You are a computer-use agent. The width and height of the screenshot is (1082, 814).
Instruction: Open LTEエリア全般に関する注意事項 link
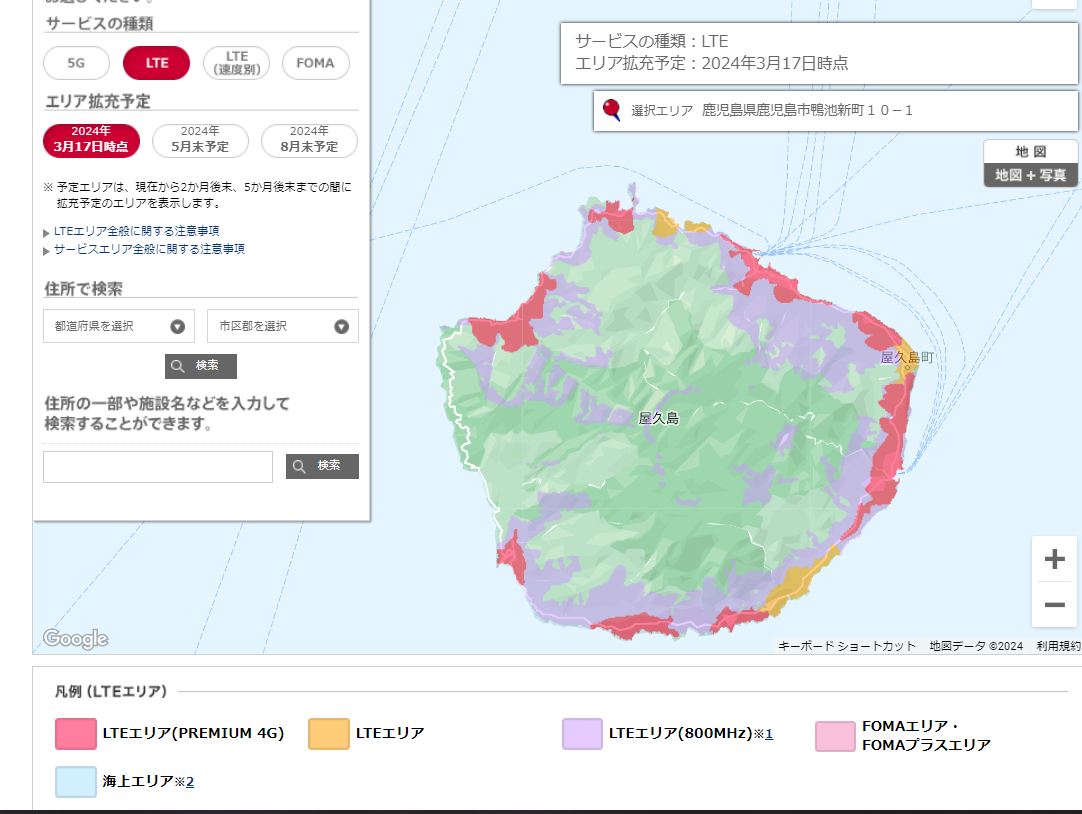point(137,231)
